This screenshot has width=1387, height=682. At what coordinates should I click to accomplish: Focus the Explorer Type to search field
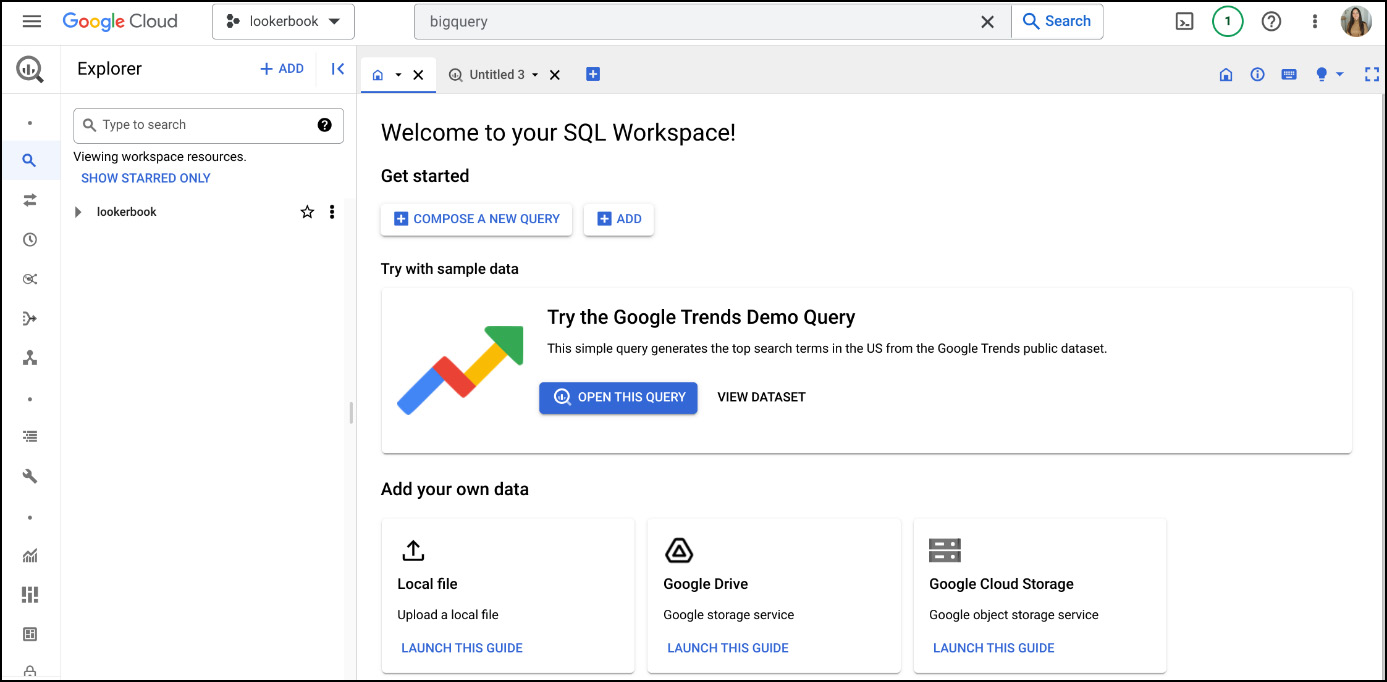(208, 125)
